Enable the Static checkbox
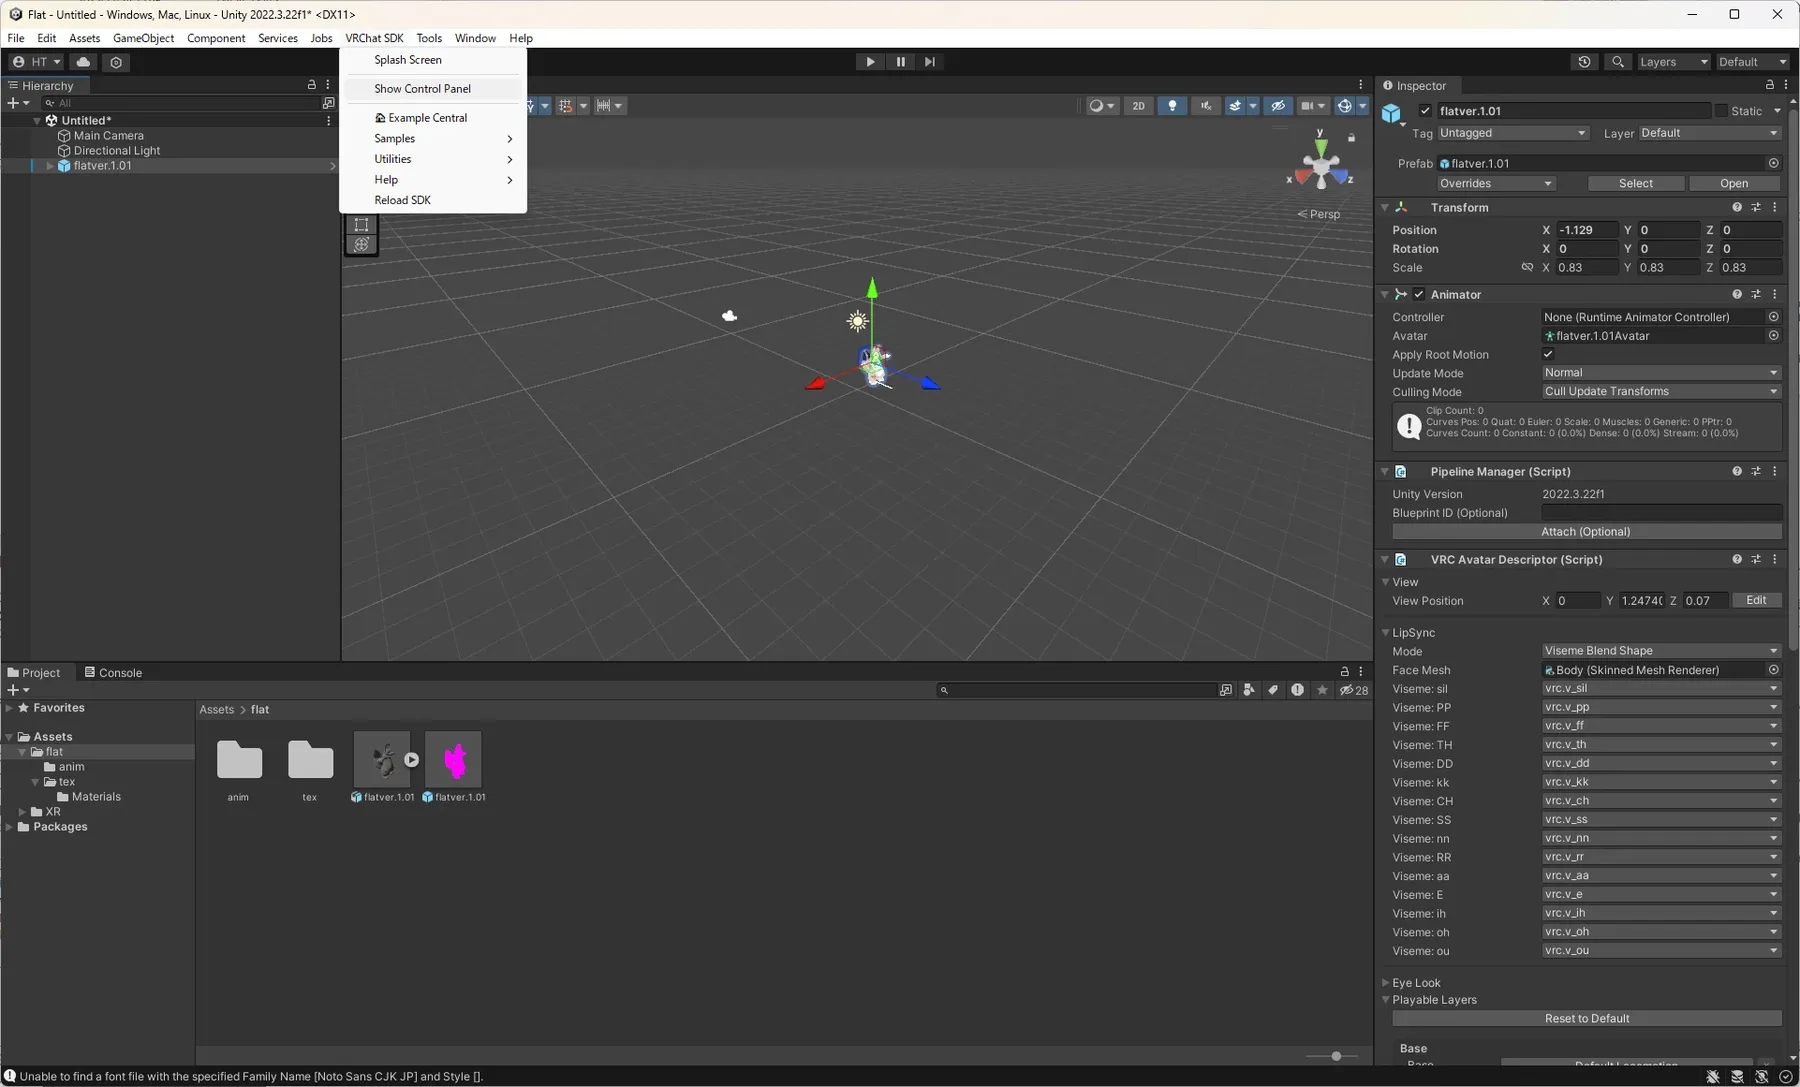Viewport: 1800px width, 1087px height. pyautogui.click(x=1721, y=111)
